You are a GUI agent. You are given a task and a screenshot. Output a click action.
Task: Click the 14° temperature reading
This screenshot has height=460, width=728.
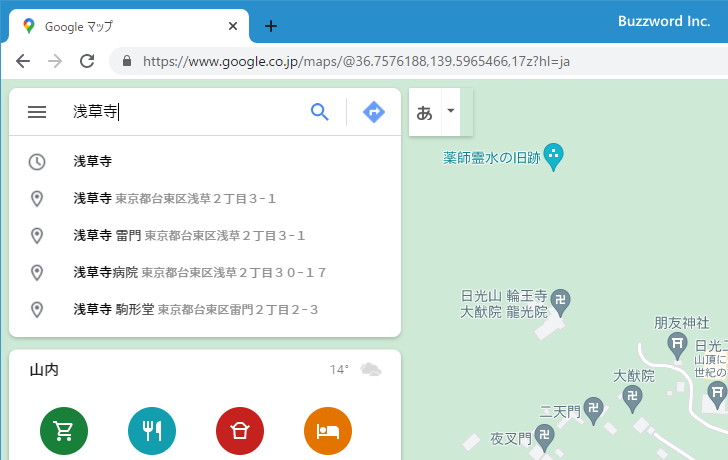click(339, 369)
